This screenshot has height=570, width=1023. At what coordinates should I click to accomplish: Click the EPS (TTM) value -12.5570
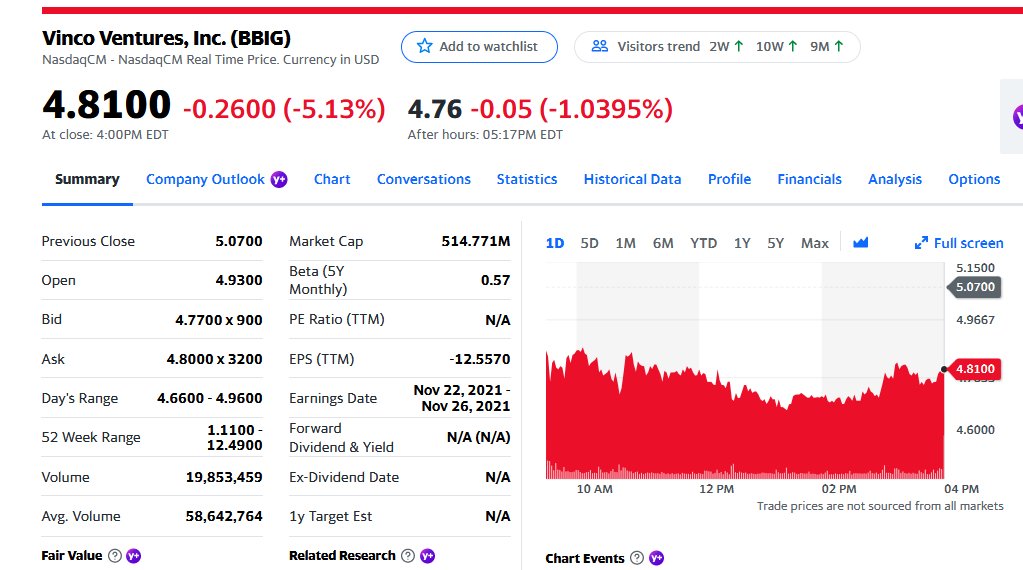pyautogui.click(x=480, y=359)
